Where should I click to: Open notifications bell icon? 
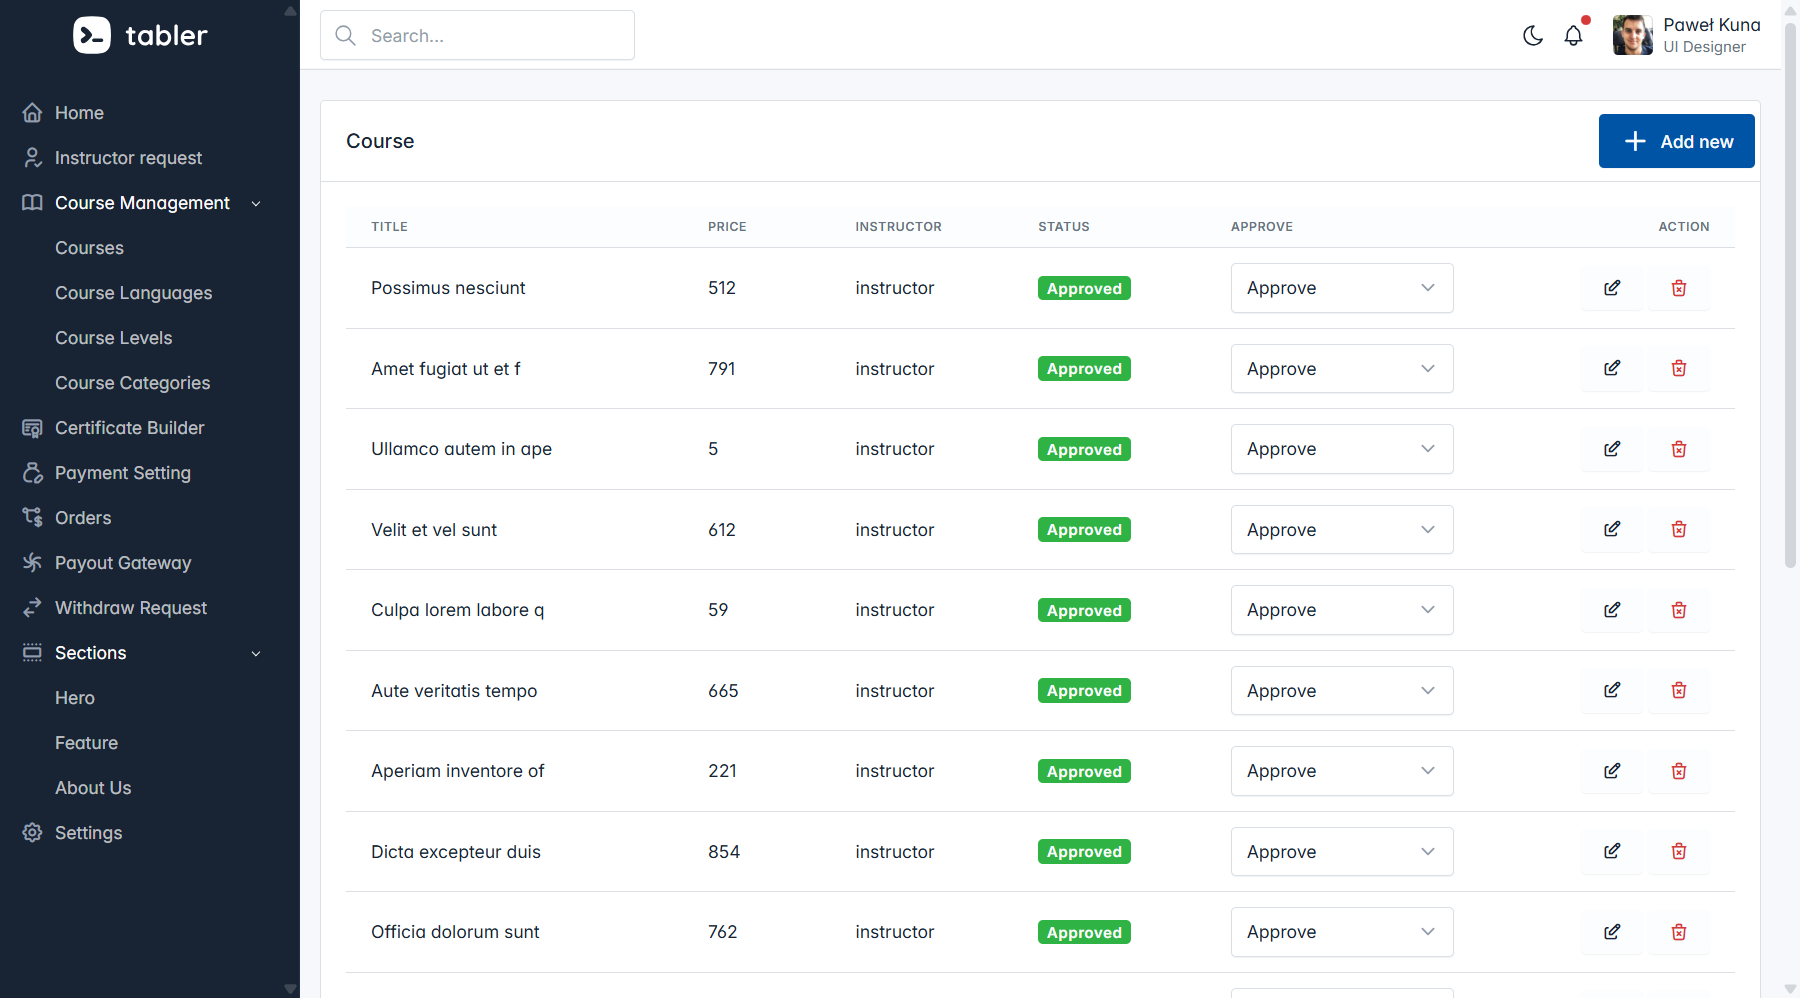(1573, 36)
